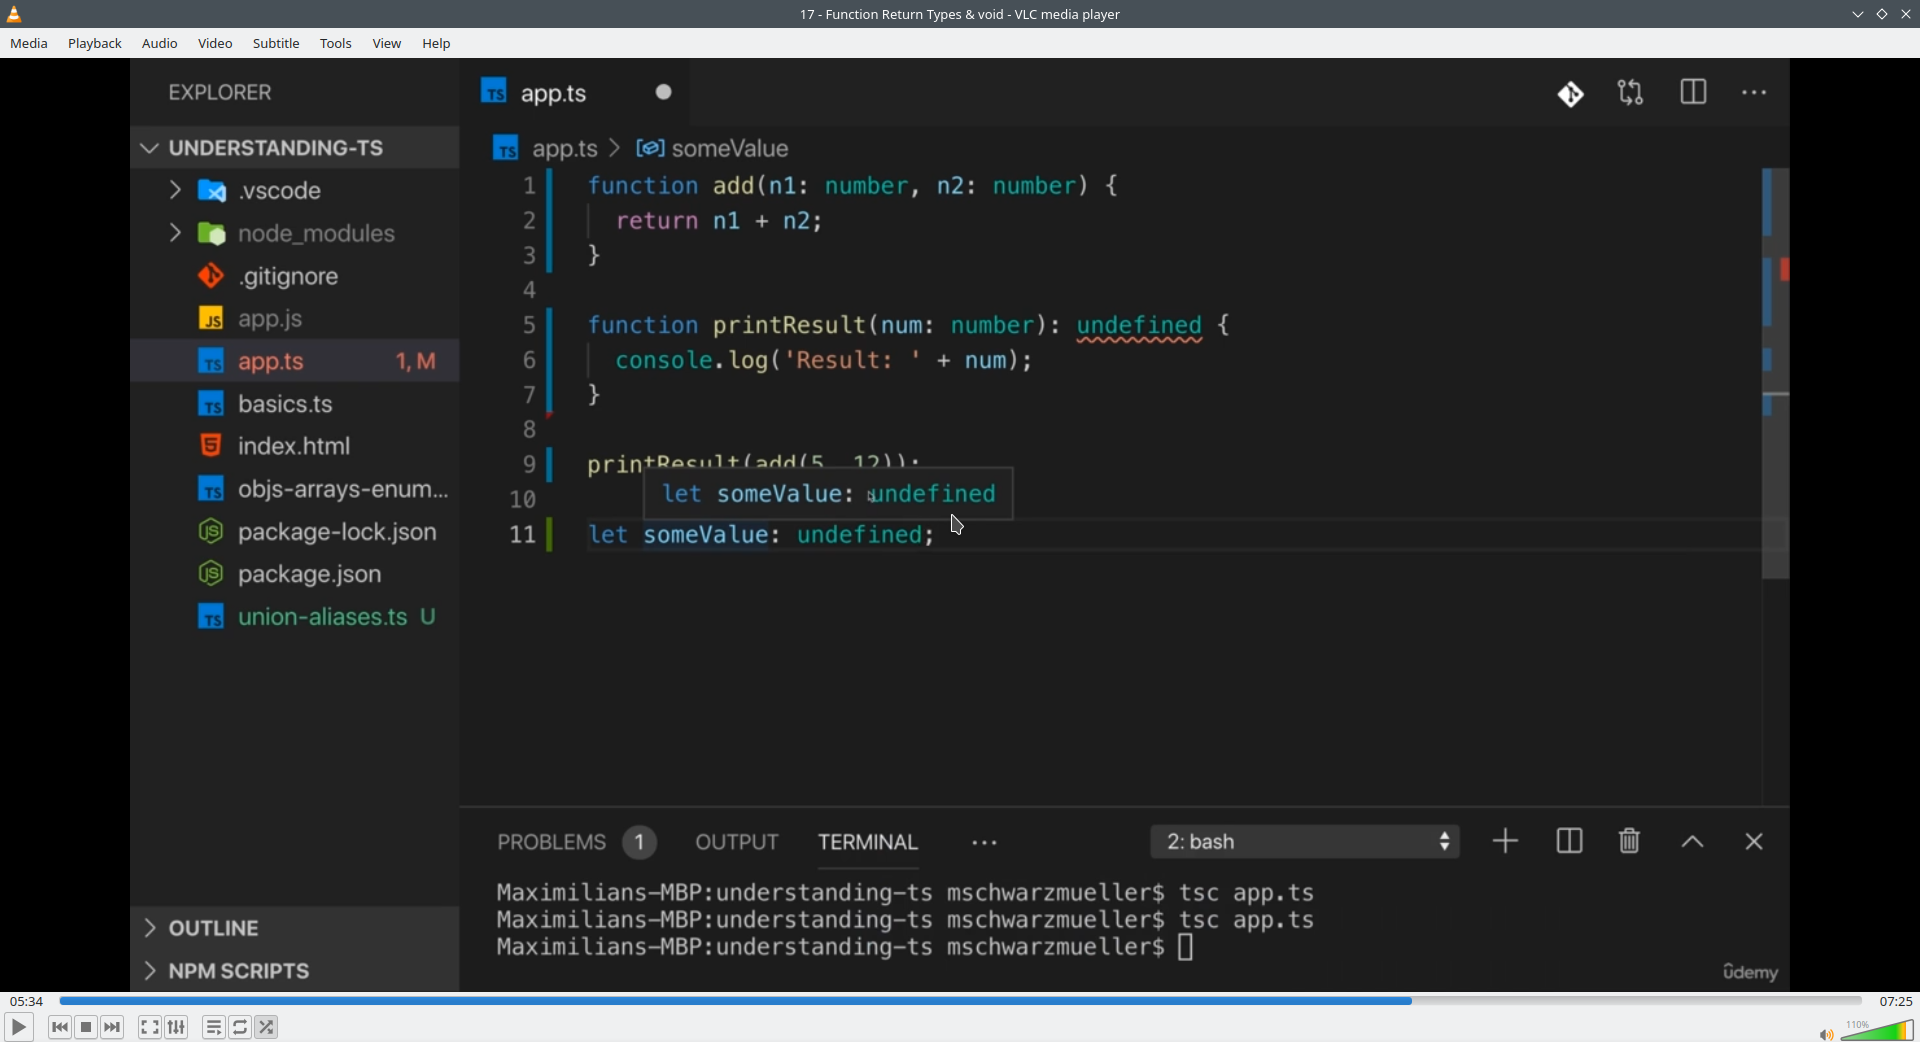Click the split terminal icon
This screenshot has height=1042, width=1920.
tap(1569, 841)
